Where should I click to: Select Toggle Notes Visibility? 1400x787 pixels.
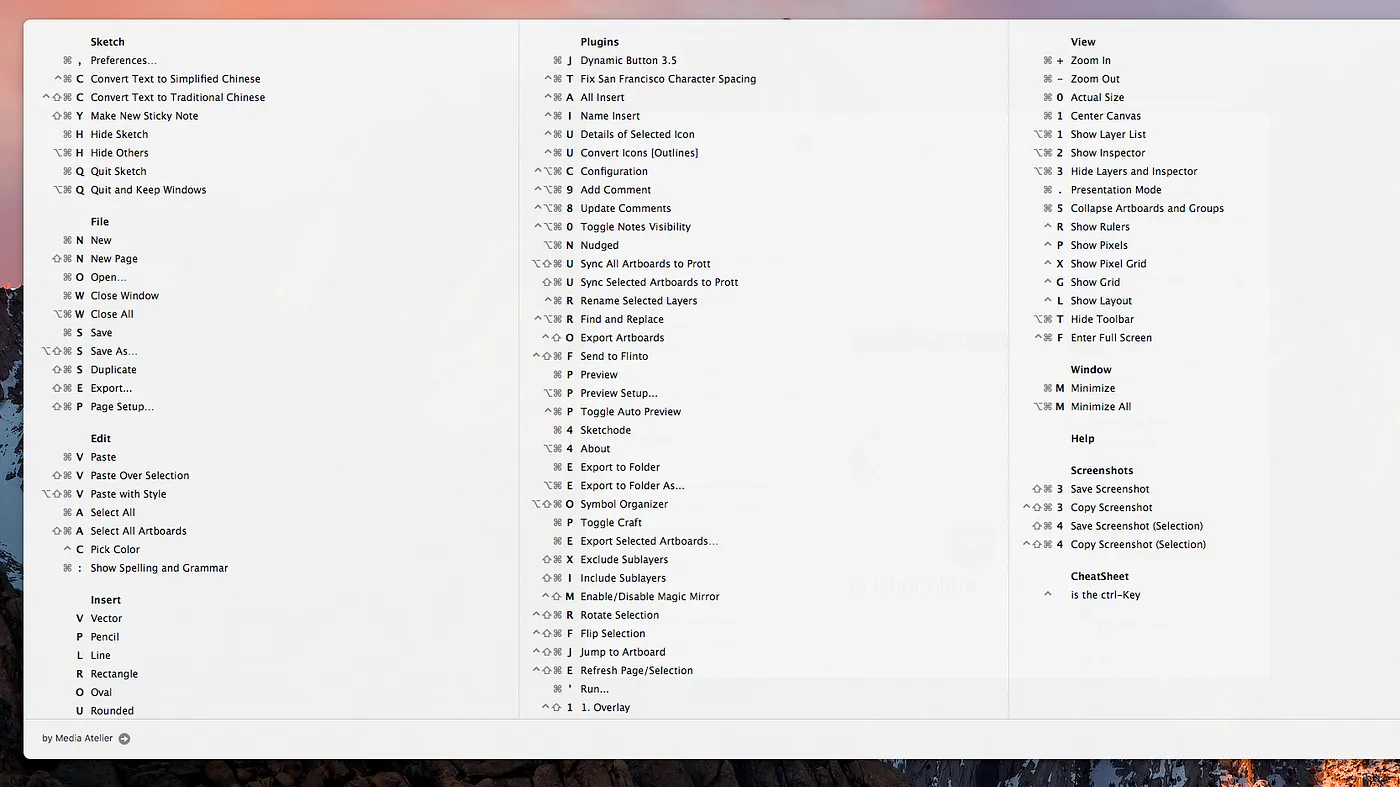click(635, 227)
